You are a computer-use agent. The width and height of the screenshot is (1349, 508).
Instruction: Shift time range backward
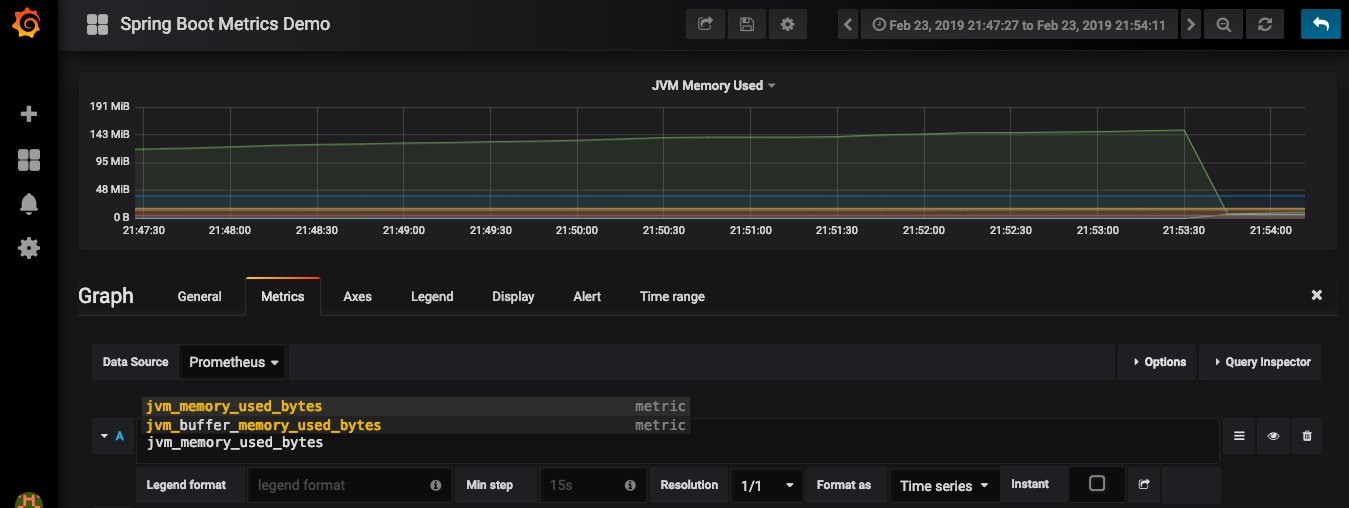pos(848,25)
